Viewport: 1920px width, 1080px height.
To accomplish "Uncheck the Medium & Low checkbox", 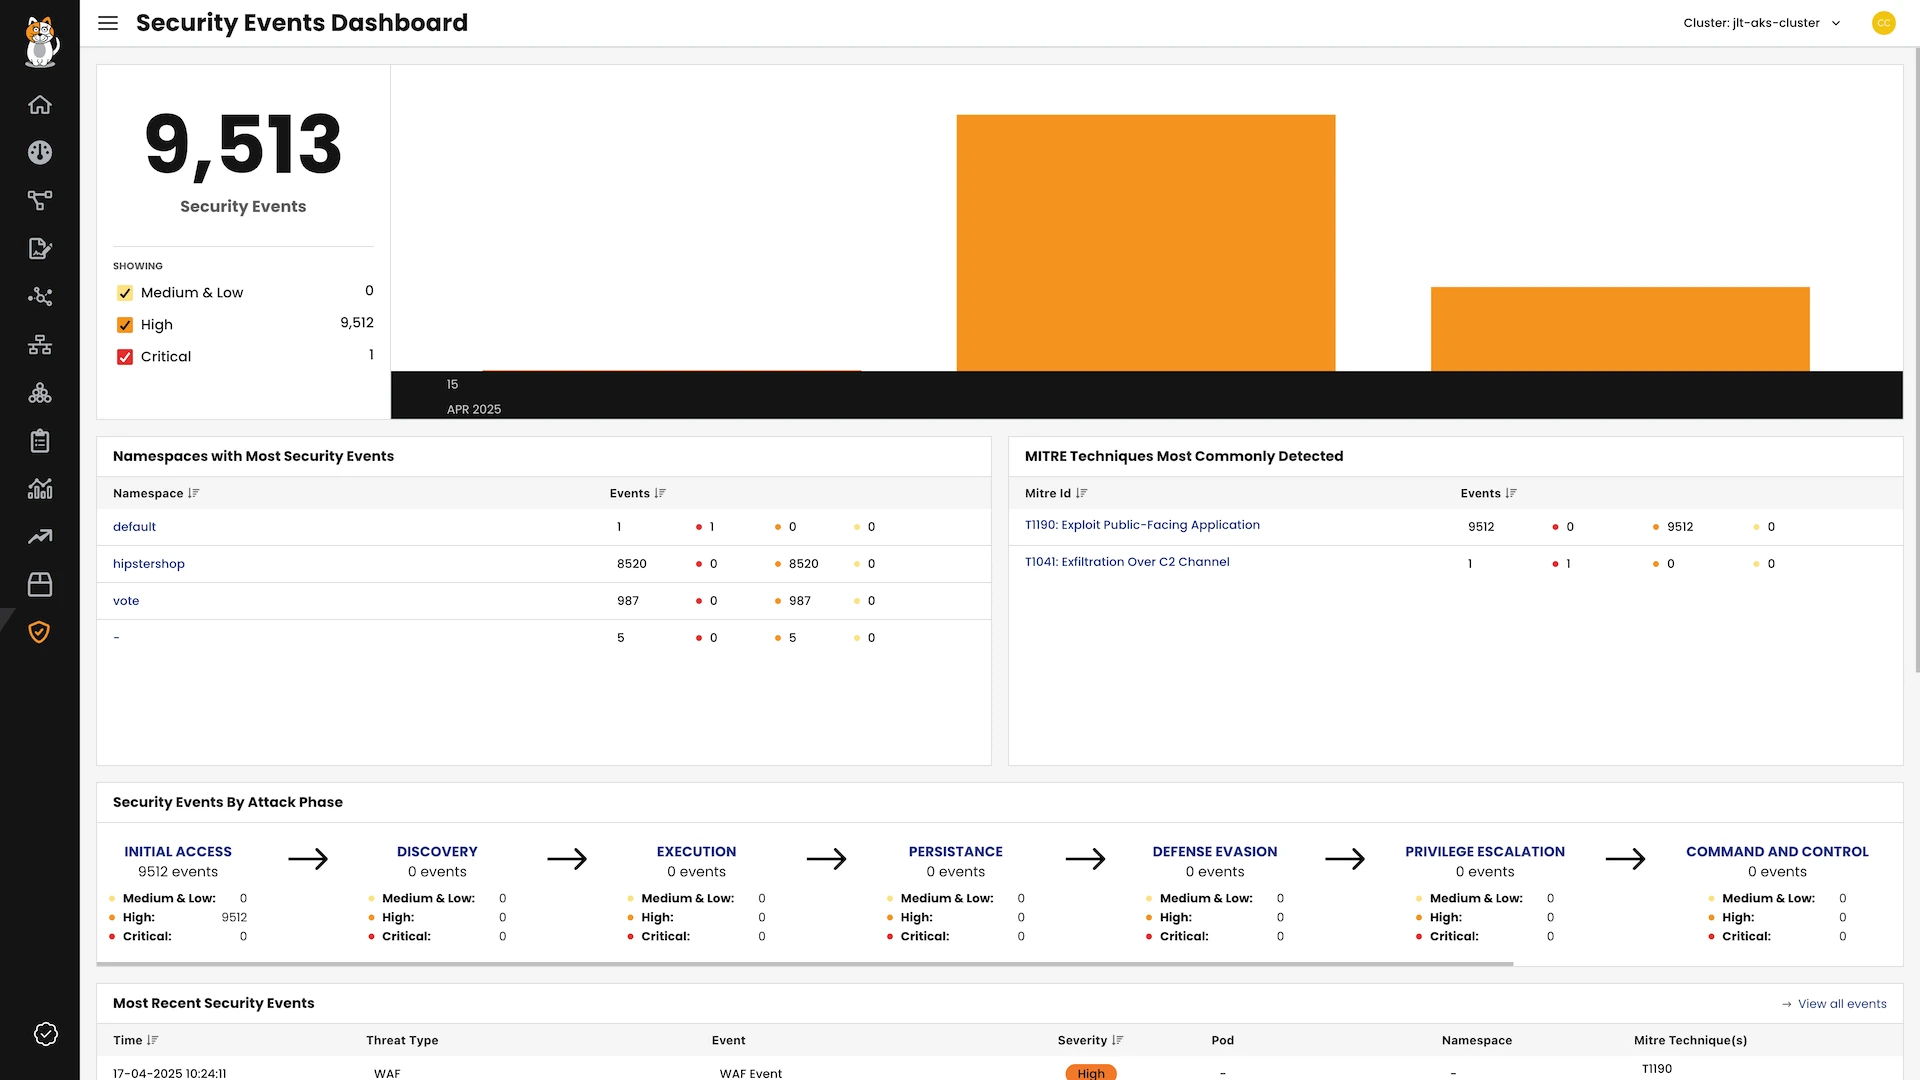I will pos(125,293).
